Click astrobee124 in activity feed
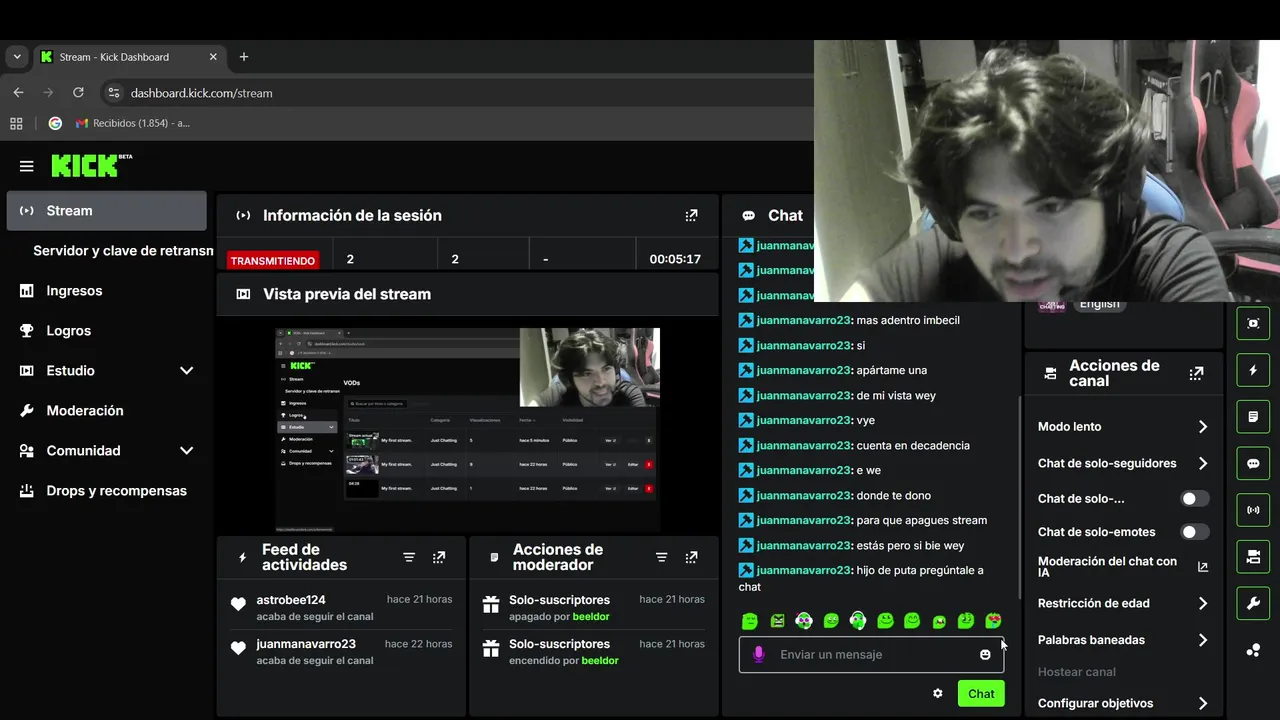 pyautogui.click(x=291, y=600)
